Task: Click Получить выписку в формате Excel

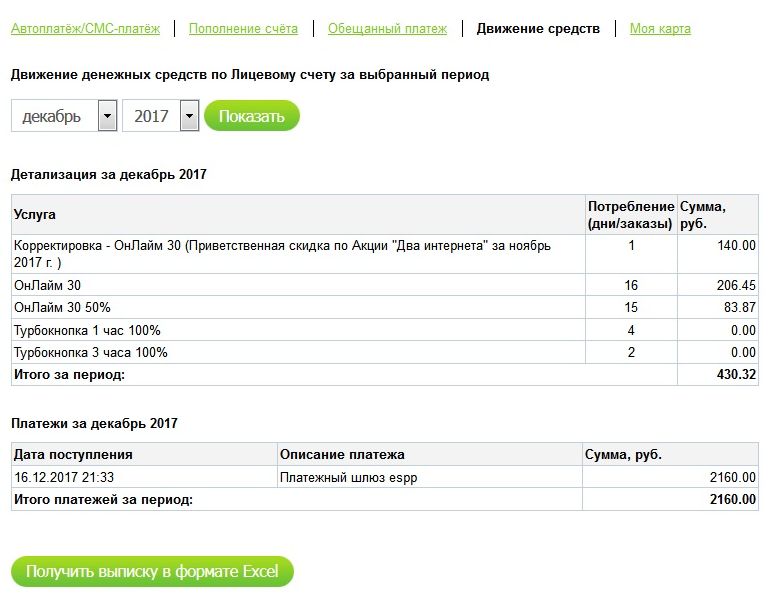Action: coord(152,572)
